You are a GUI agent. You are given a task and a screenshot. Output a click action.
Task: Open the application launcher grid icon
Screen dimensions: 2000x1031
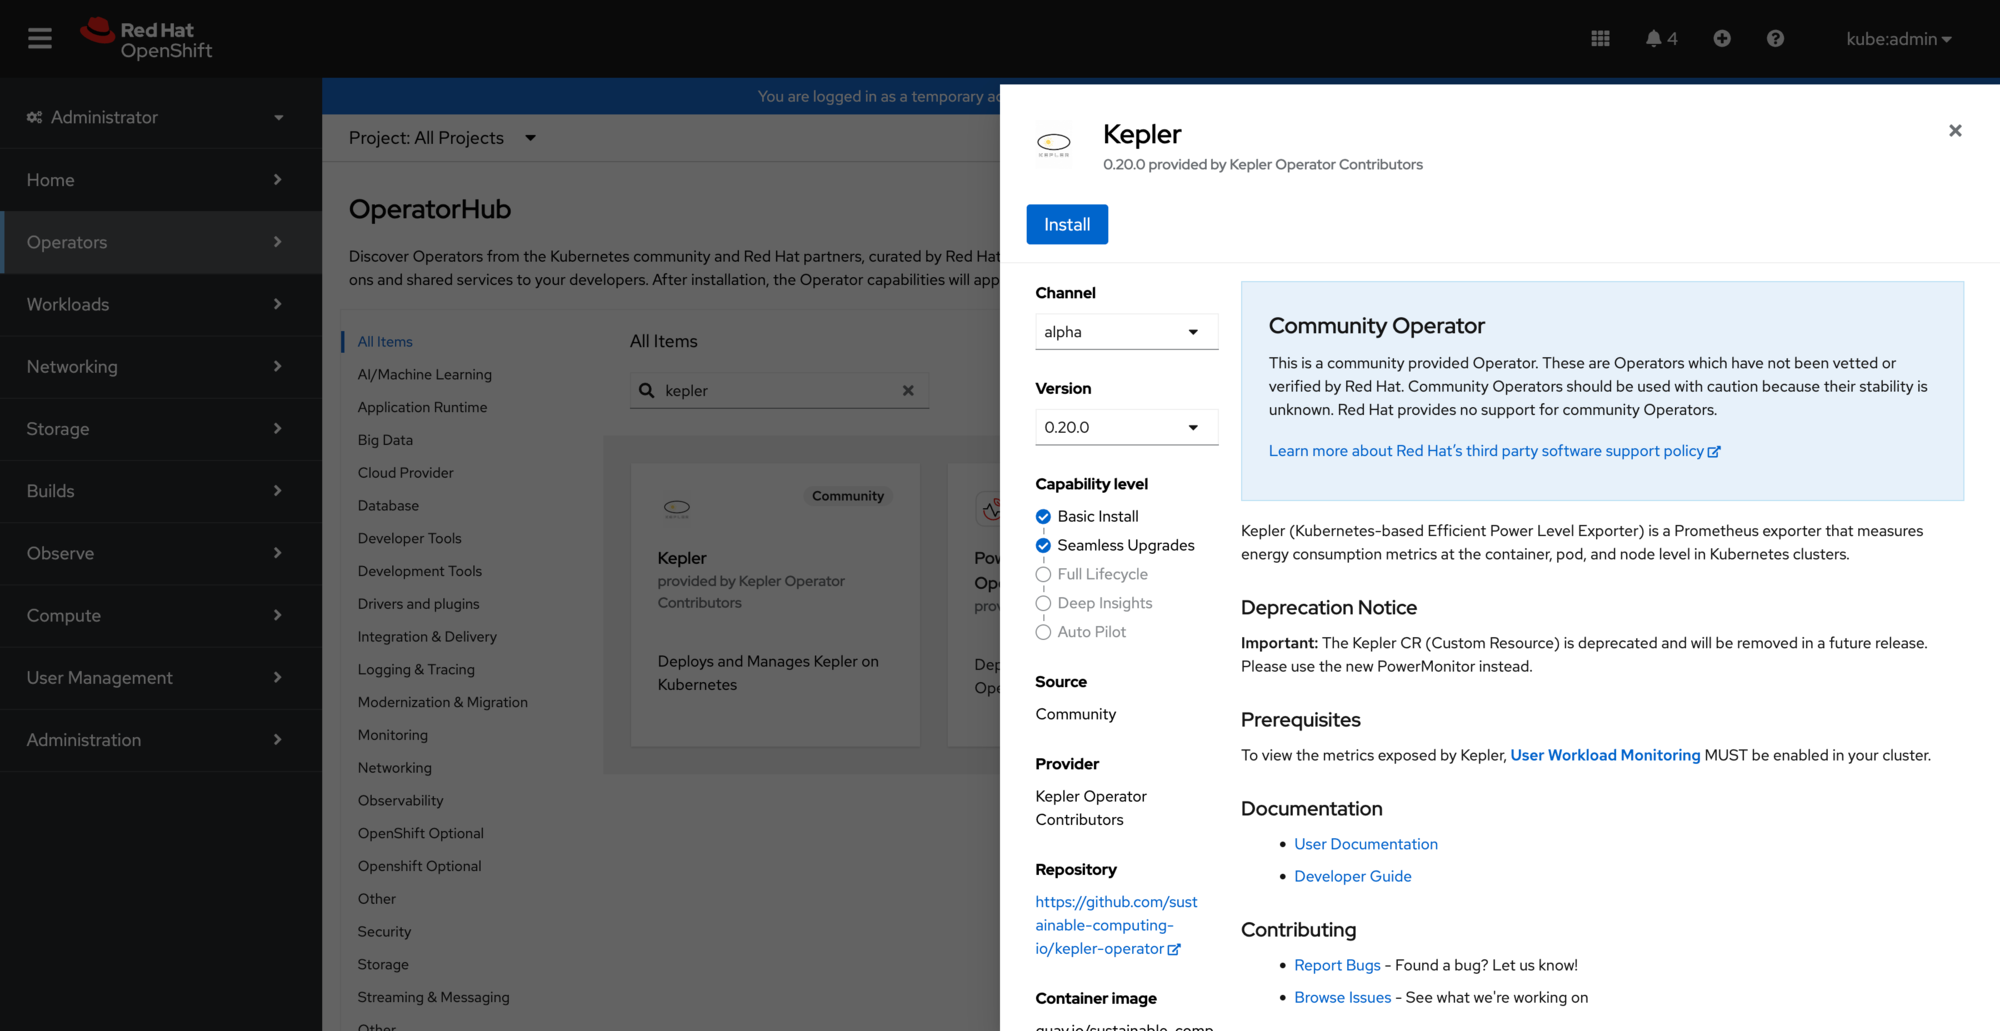1600,38
